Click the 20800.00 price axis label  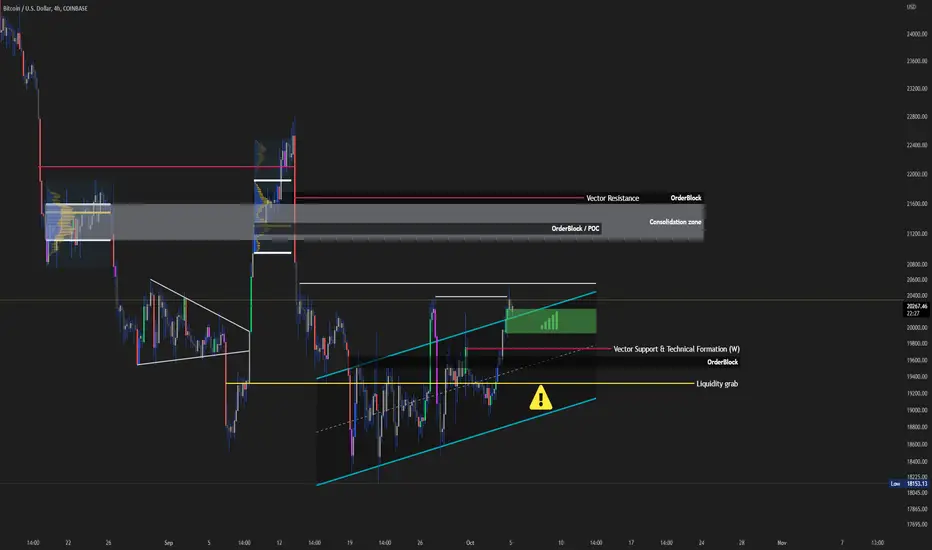pos(917,264)
